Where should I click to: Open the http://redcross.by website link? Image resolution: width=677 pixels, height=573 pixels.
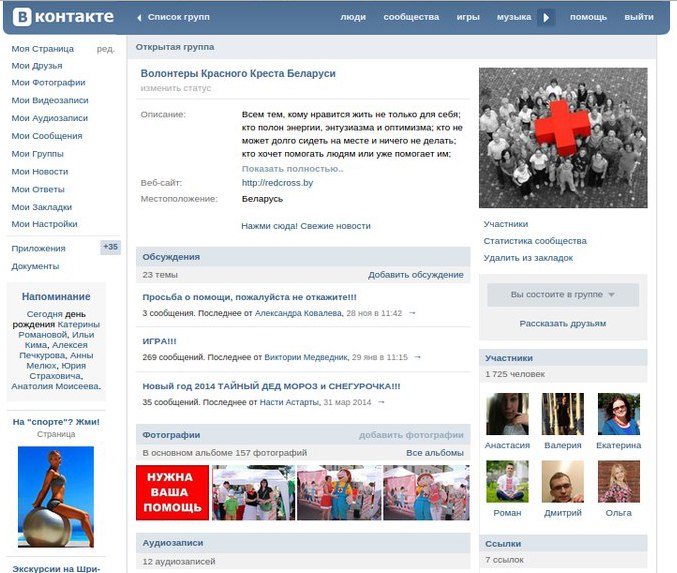coord(277,183)
